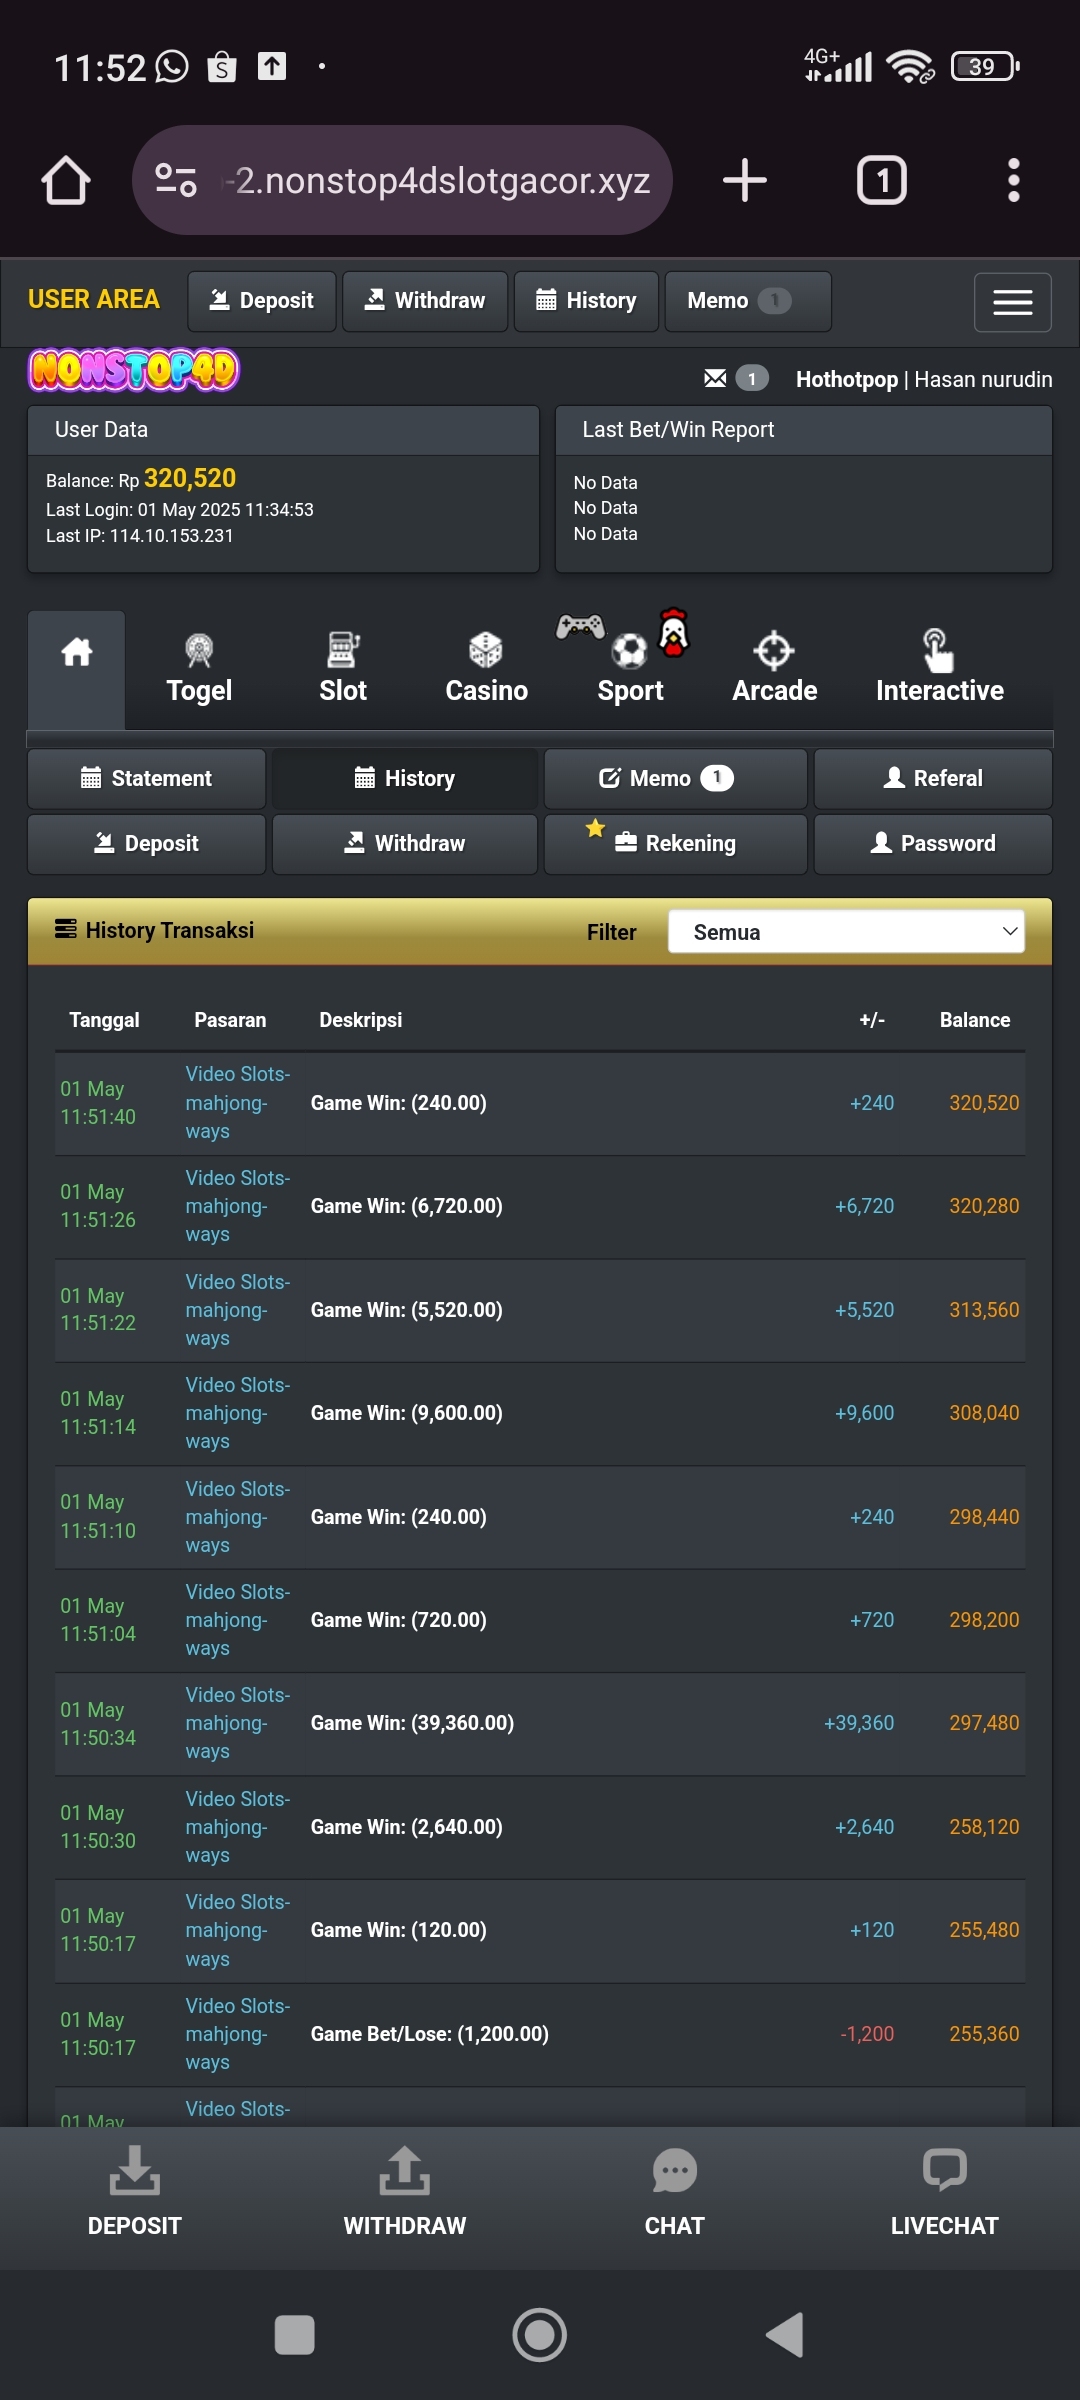The image size is (1080, 2400).
Task: Expand the Semua filter dropdown
Action: (x=846, y=931)
